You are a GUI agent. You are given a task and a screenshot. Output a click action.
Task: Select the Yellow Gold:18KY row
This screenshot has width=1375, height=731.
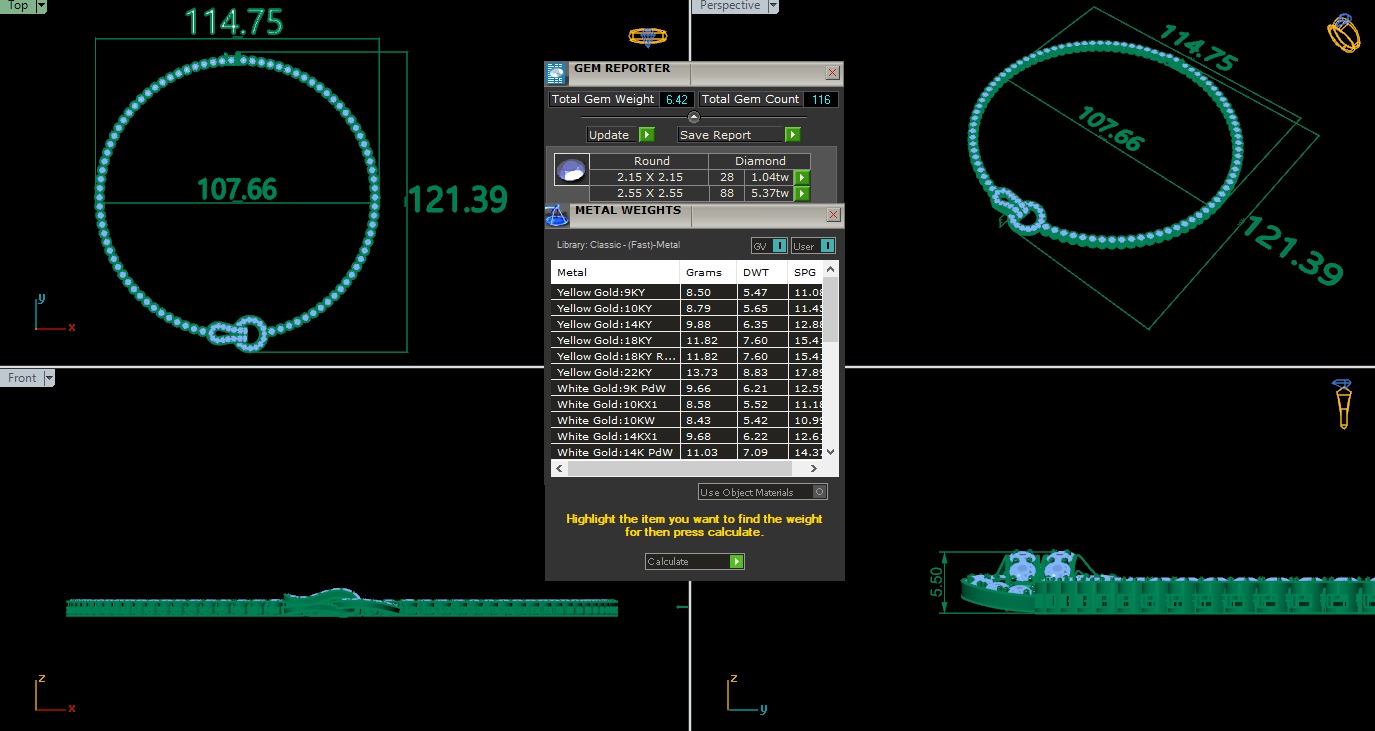coord(688,340)
